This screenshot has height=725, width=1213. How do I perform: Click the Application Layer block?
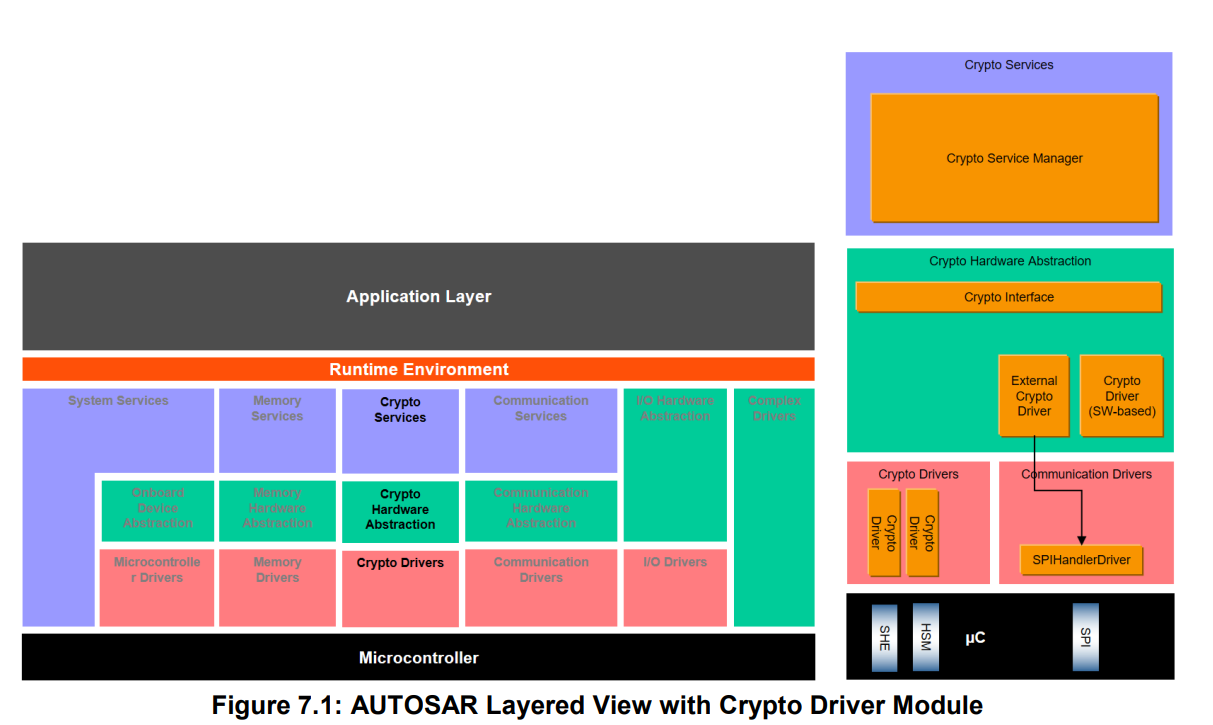418,296
